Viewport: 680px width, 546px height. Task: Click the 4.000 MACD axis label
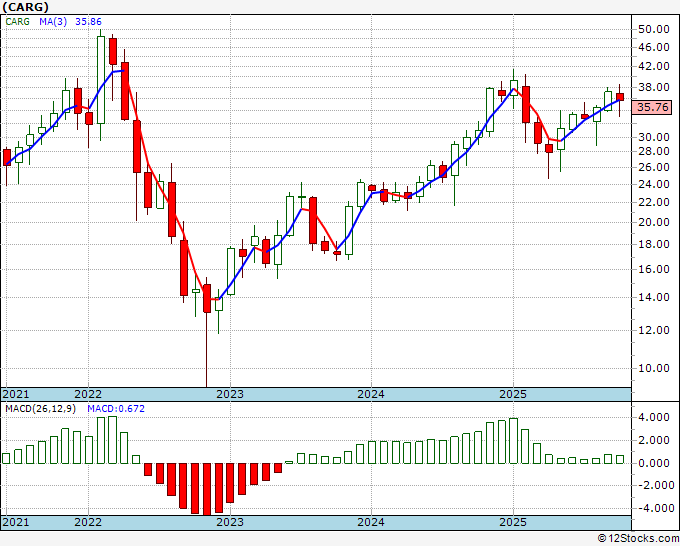tap(656, 418)
